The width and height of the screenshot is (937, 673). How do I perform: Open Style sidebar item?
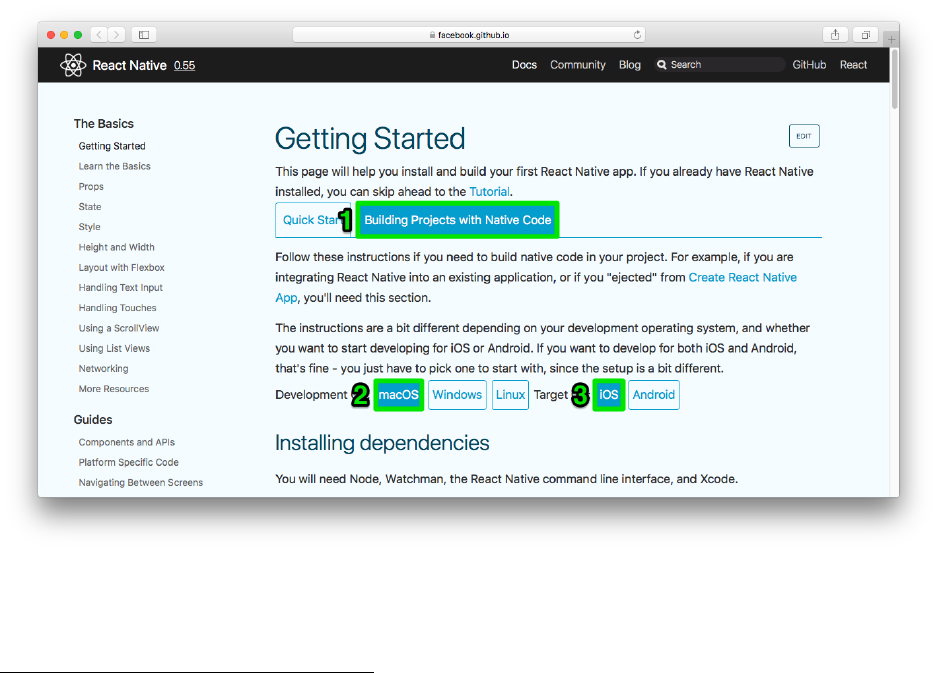click(89, 227)
